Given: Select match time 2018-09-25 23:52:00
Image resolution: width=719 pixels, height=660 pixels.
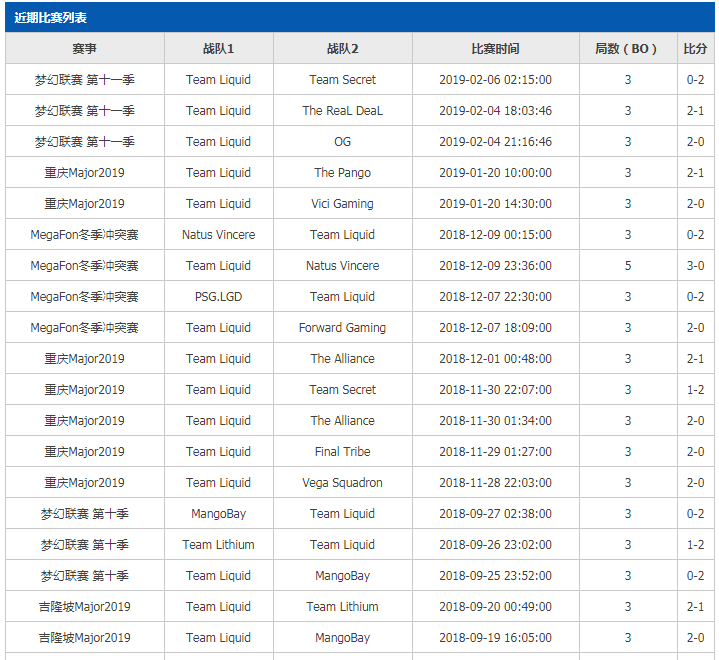Looking at the screenshot, I should (495, 576).
